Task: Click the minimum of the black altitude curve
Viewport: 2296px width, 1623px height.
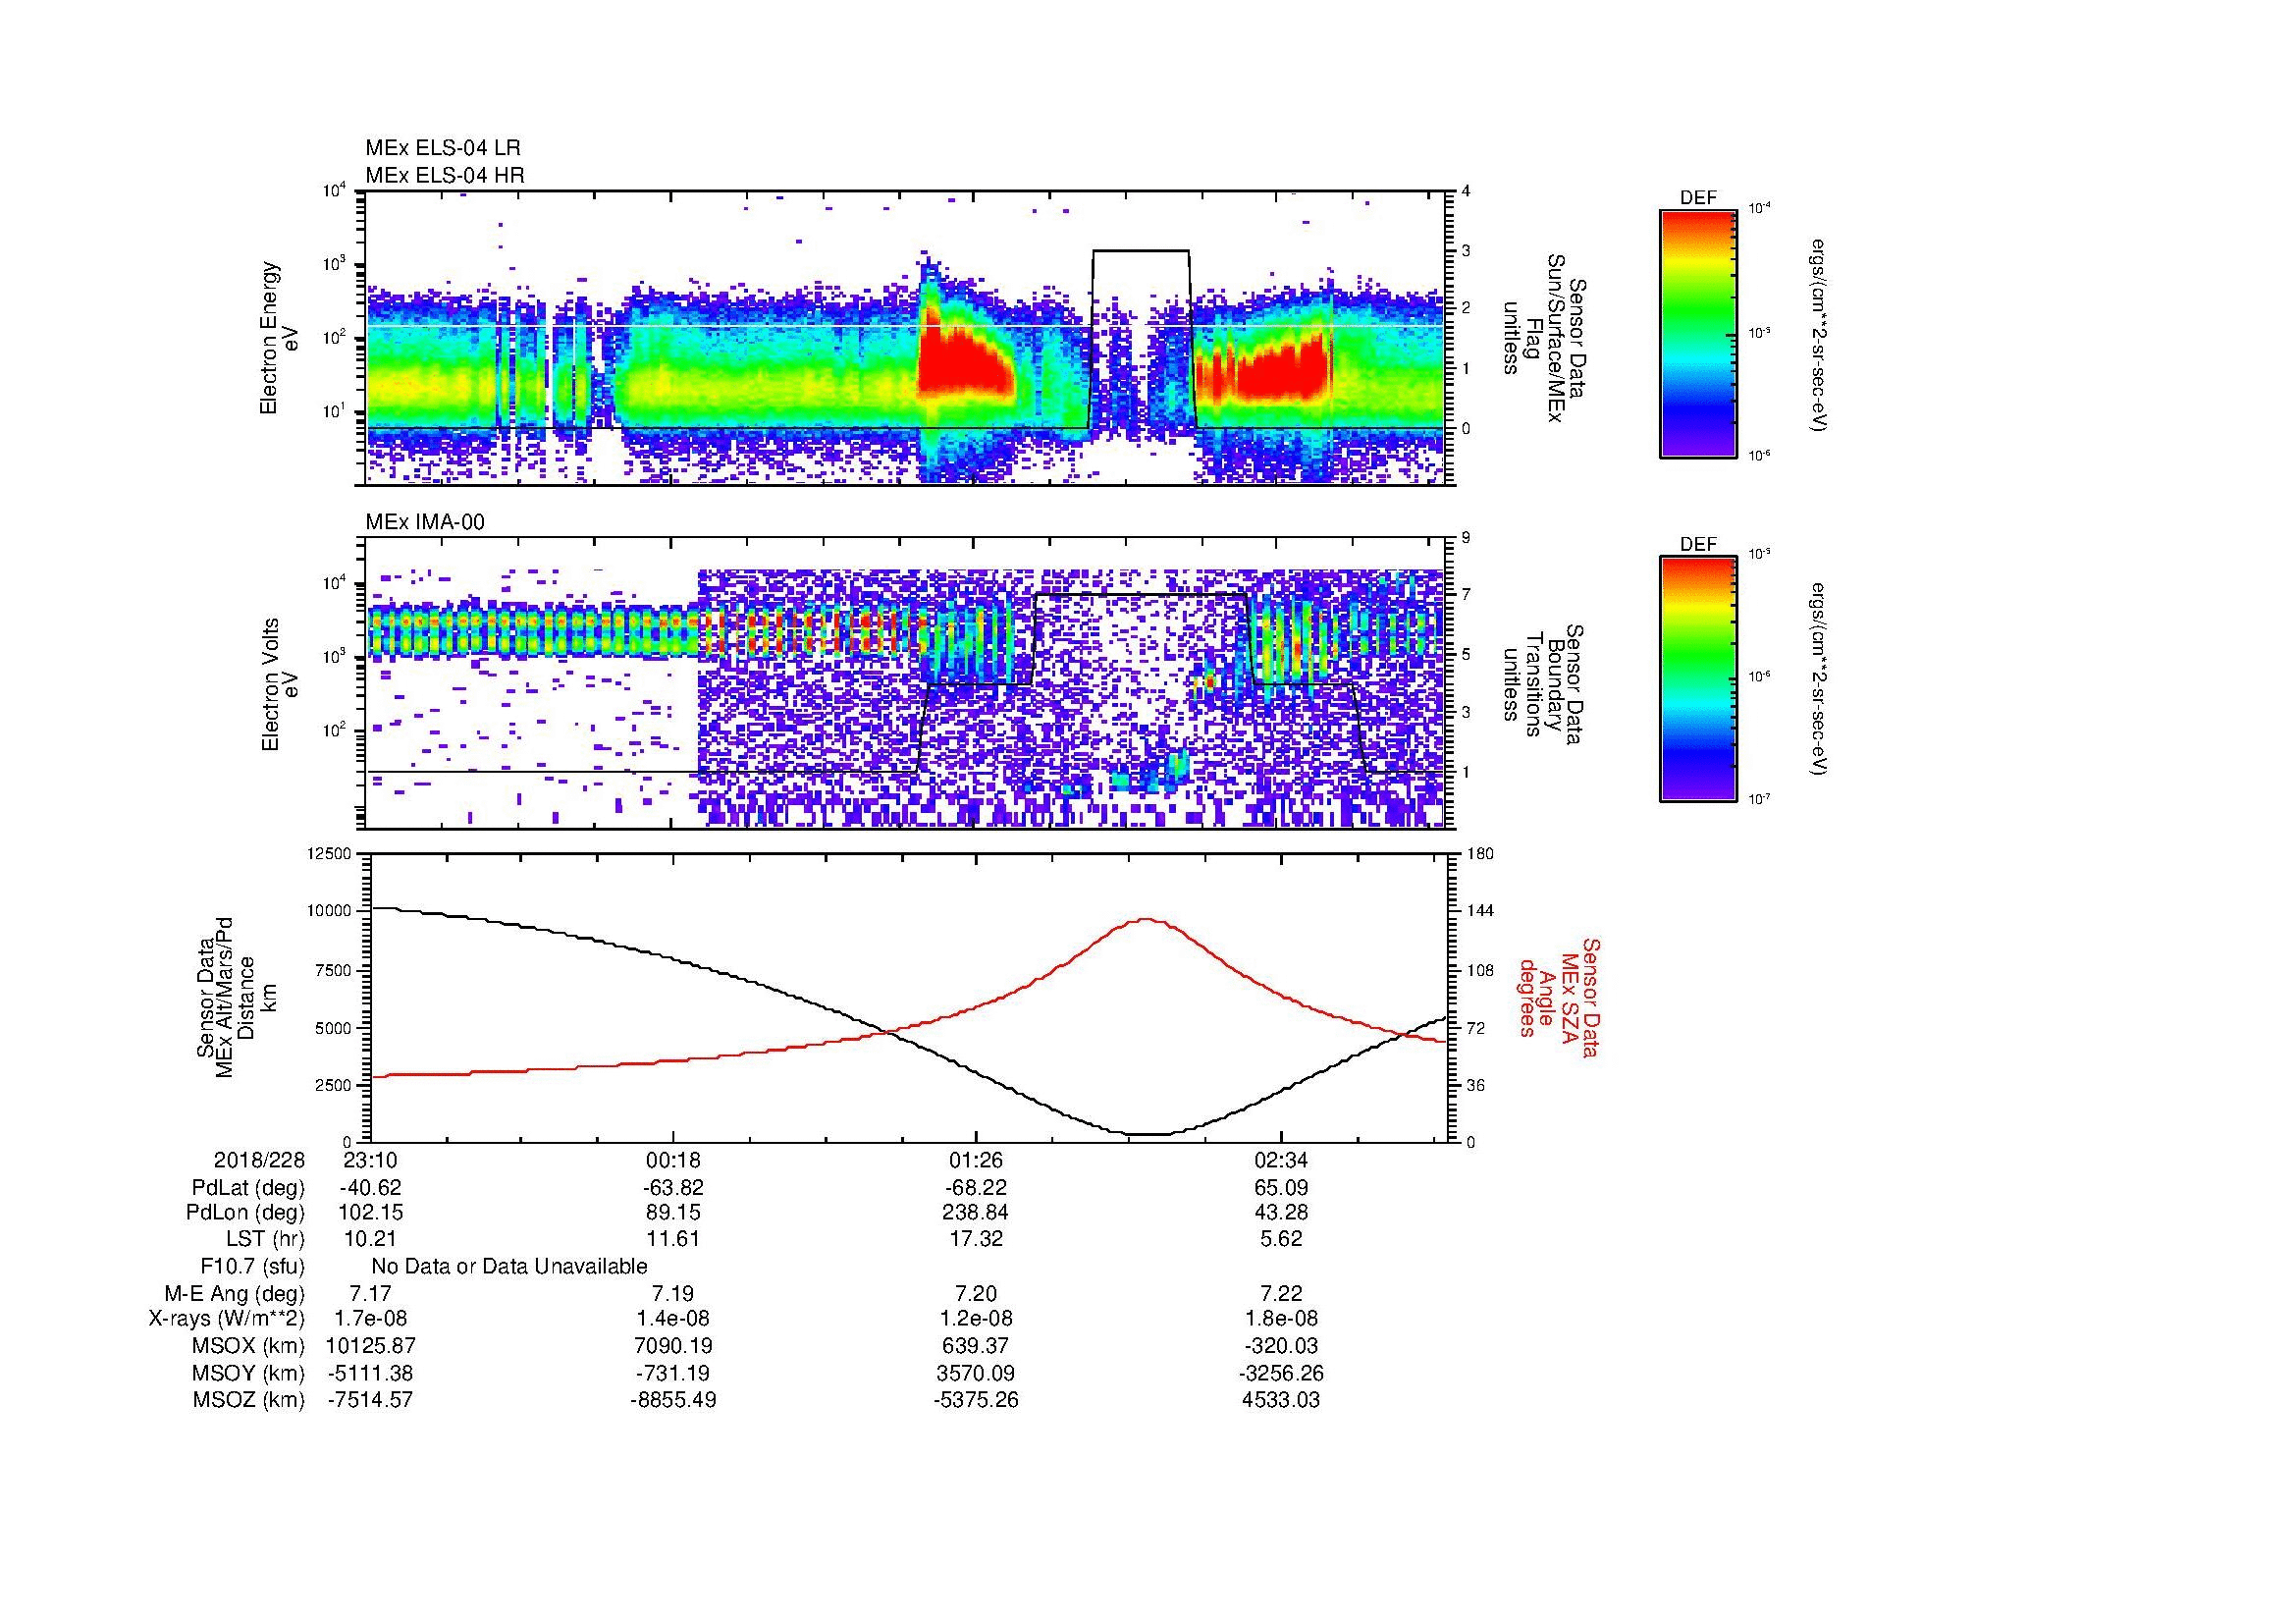Action: (1147, 1134)
